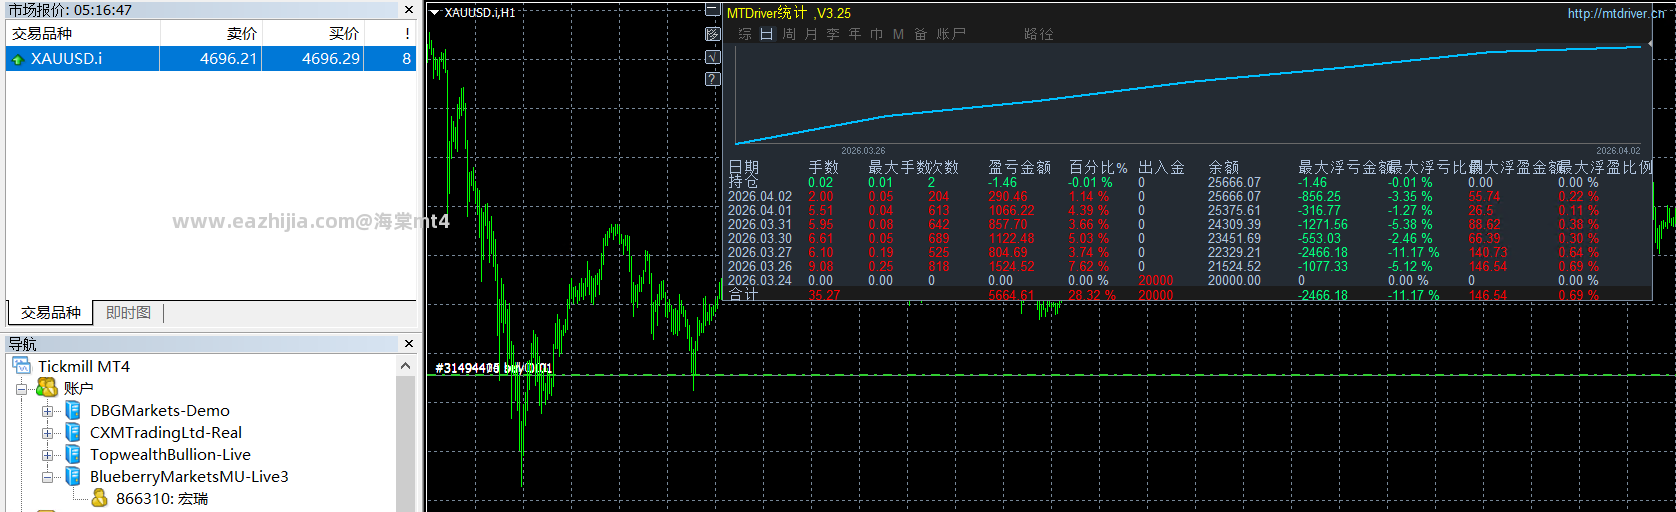Click the user icon for account 866310

coord(99,498)
